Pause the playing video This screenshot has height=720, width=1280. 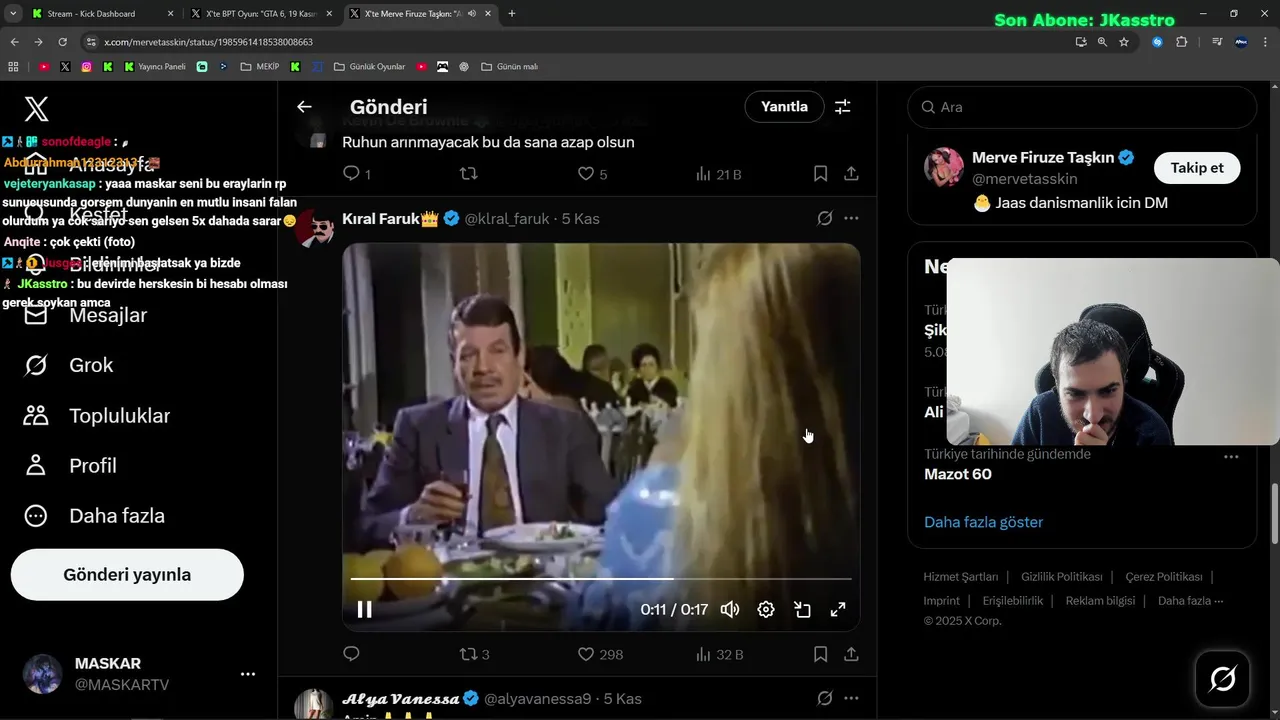tap(365, 609)
